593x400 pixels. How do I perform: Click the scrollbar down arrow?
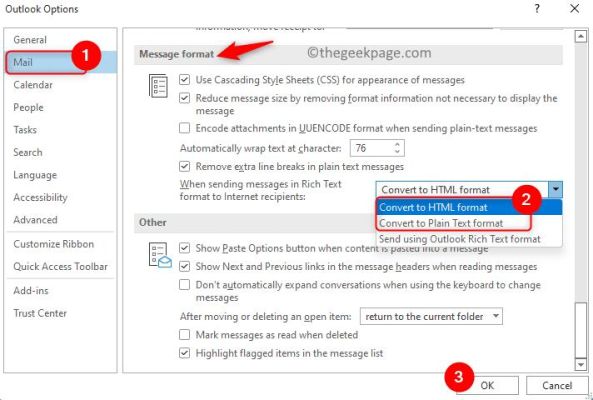click(580, 364)
